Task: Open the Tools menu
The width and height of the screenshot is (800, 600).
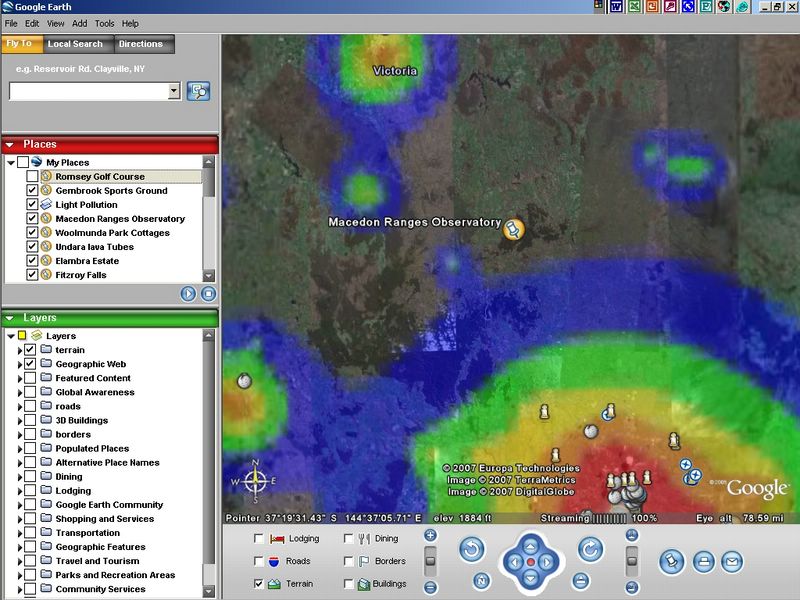Action: pos(105,23)
